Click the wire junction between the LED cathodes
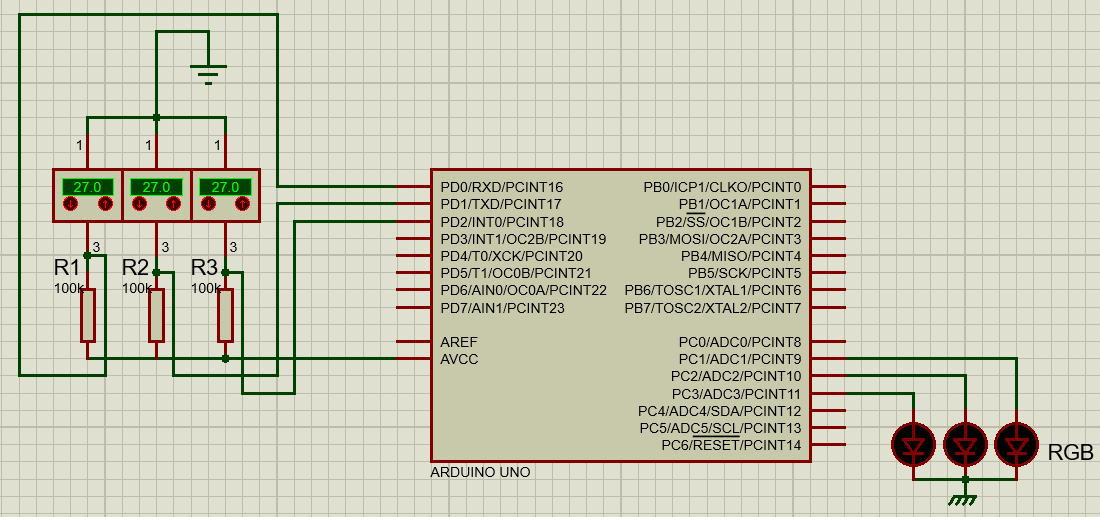The image size is (1100, 517). [965, 480]
